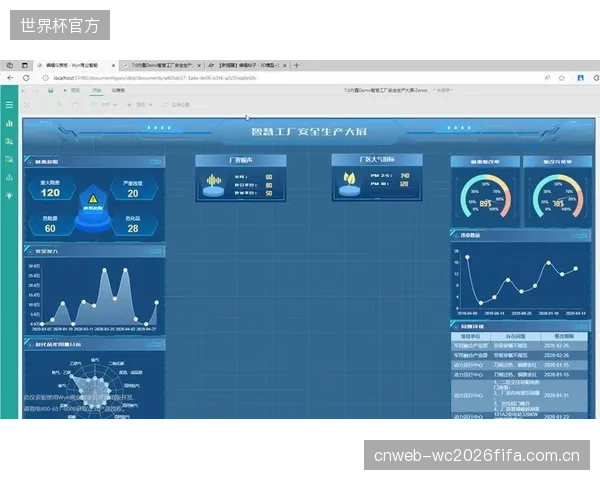Click the read aloud A icon
The image size is (600, 480).
[x=547, y=78]
